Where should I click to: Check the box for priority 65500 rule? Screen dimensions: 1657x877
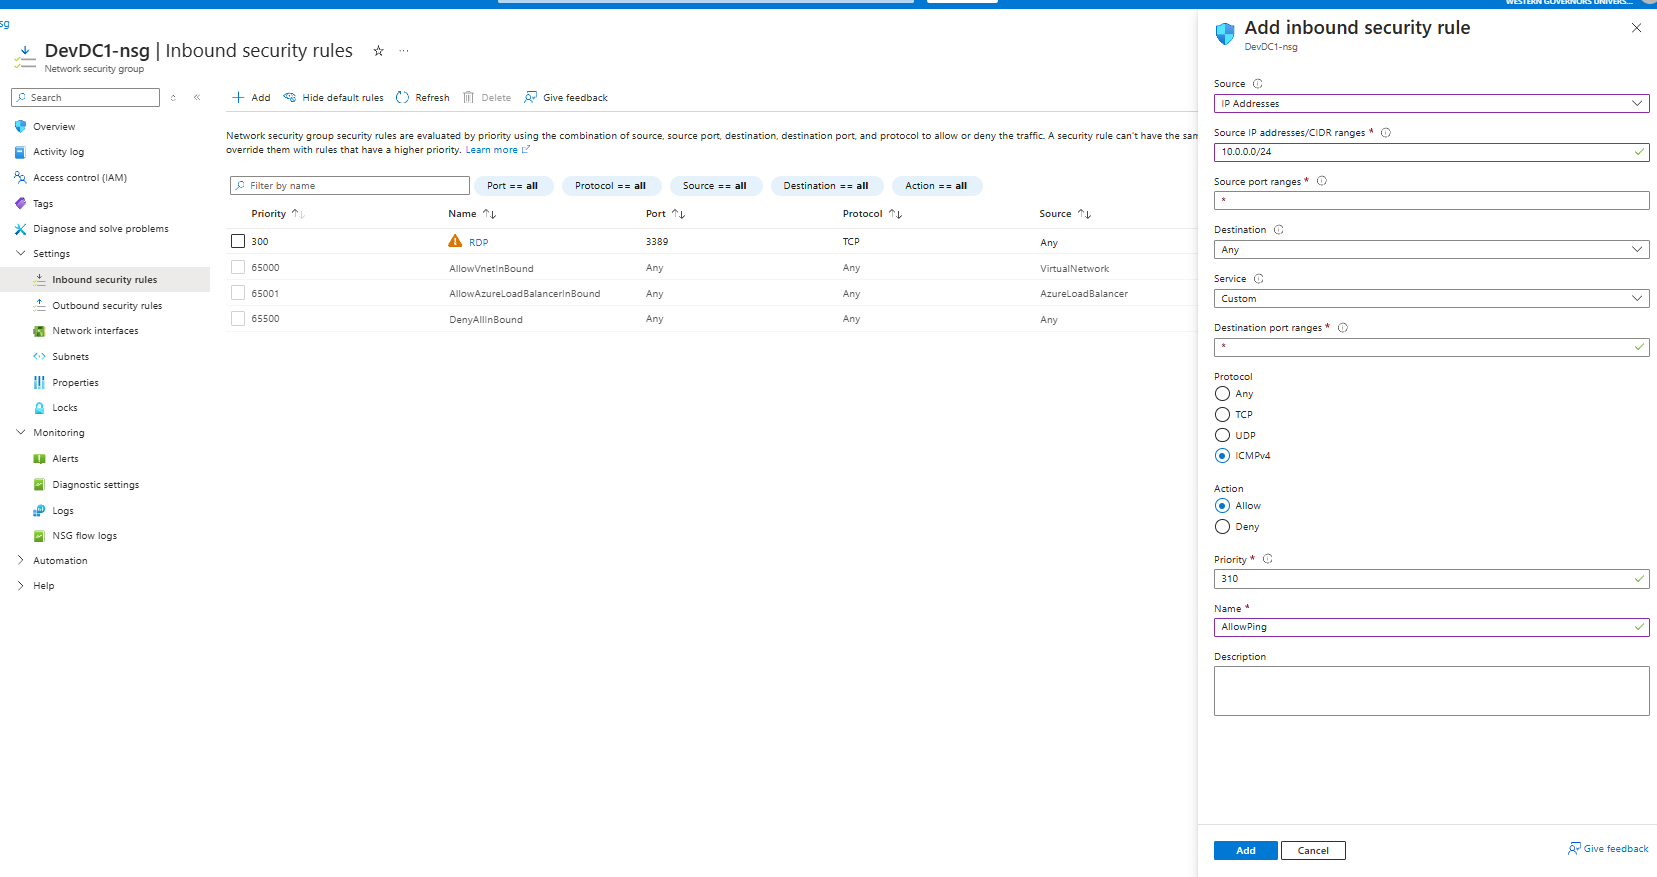click(238, 319)
